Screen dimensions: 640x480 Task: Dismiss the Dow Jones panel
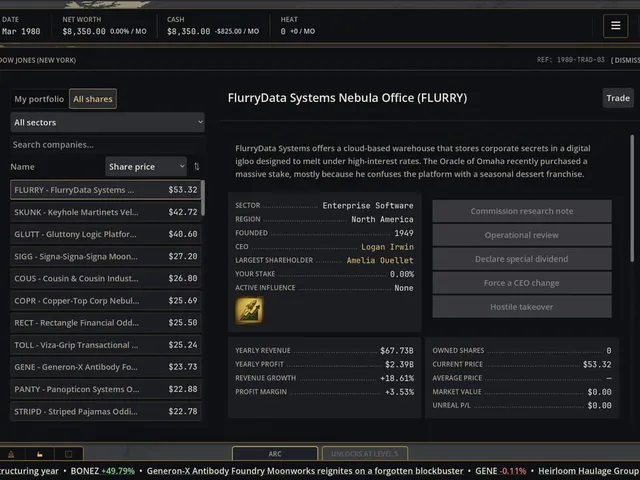[625, 60]
